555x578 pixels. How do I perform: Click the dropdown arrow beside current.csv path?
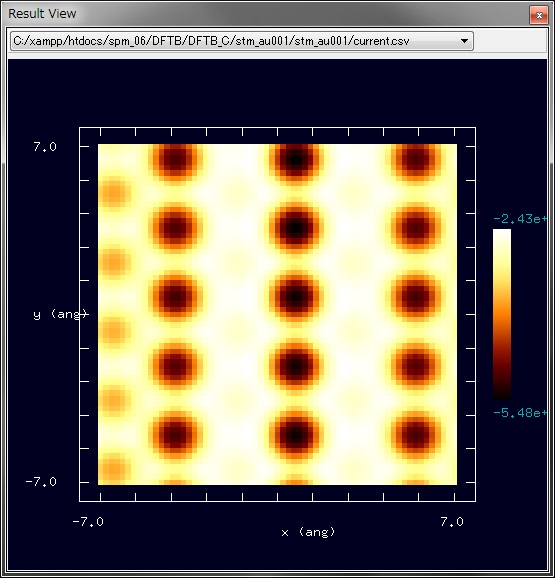point(464,41)
